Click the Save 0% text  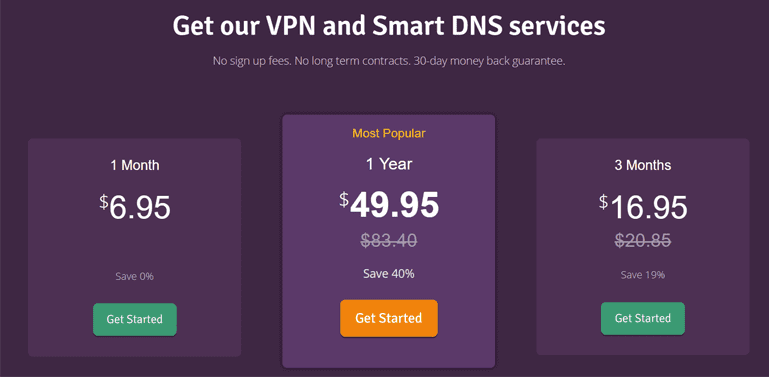point(135,276)
